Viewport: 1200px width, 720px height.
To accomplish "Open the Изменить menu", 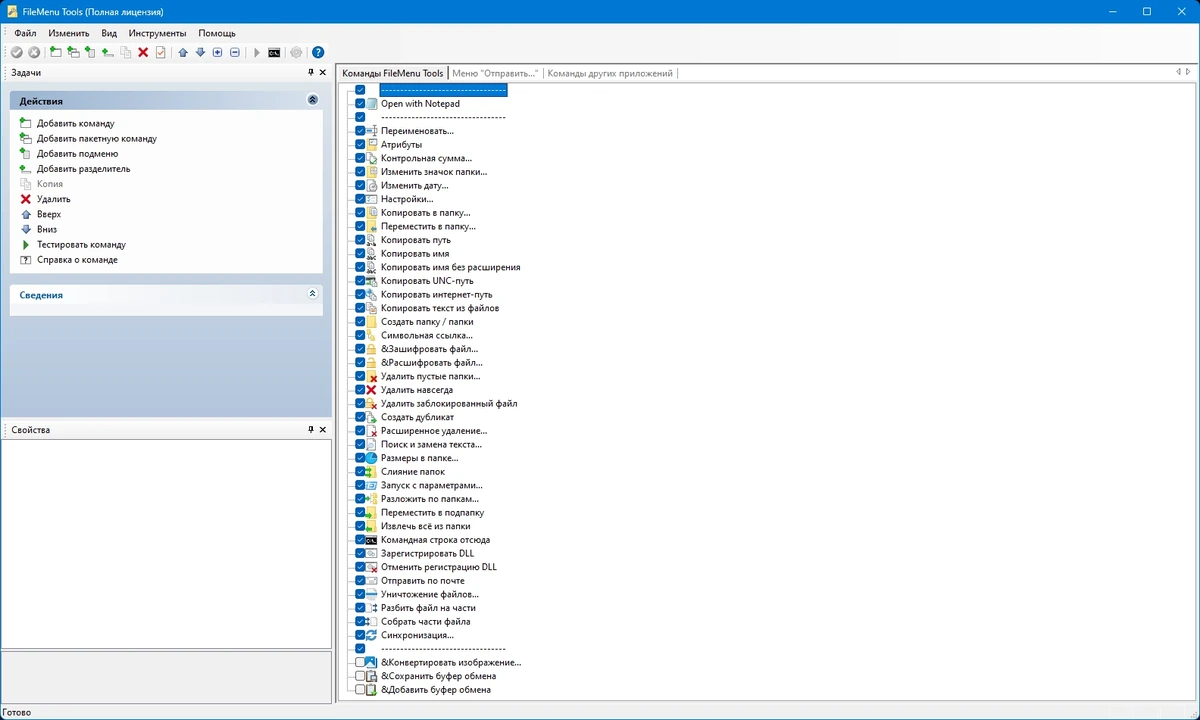I will [x=69, y=33].
